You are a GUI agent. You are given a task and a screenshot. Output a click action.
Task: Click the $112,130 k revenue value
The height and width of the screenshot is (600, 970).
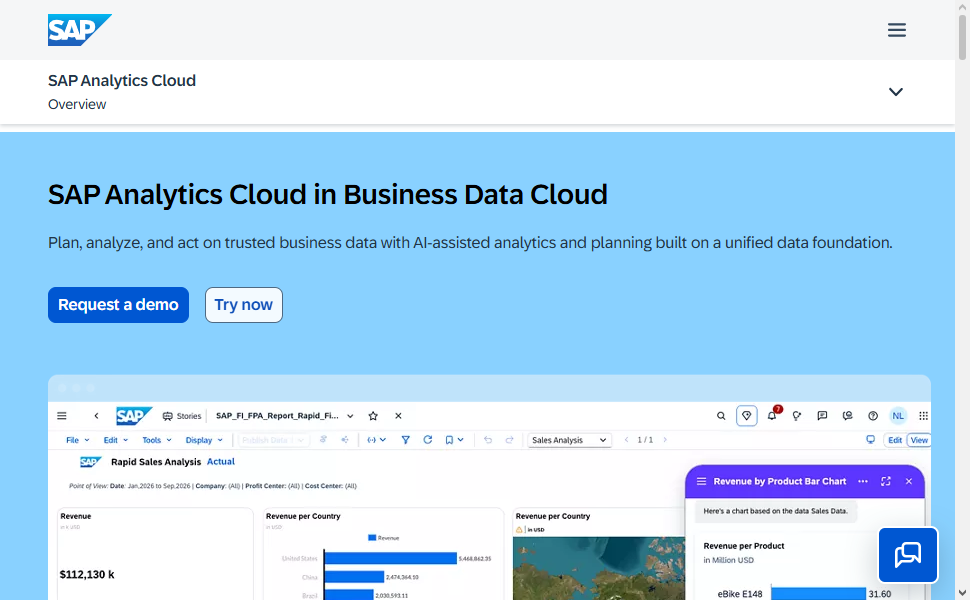click(87, 575)
